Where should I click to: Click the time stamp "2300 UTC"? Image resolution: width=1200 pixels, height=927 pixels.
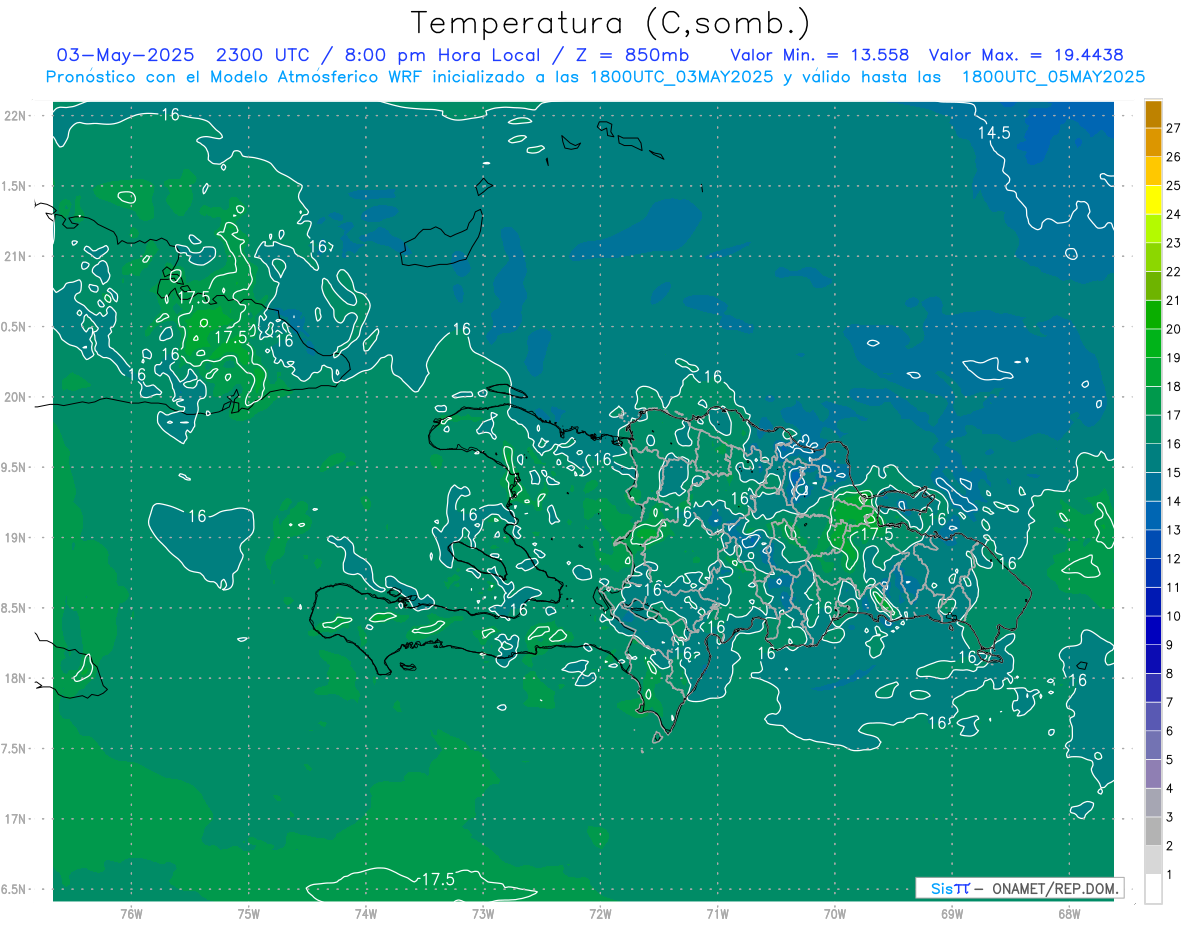click(264, 55)
